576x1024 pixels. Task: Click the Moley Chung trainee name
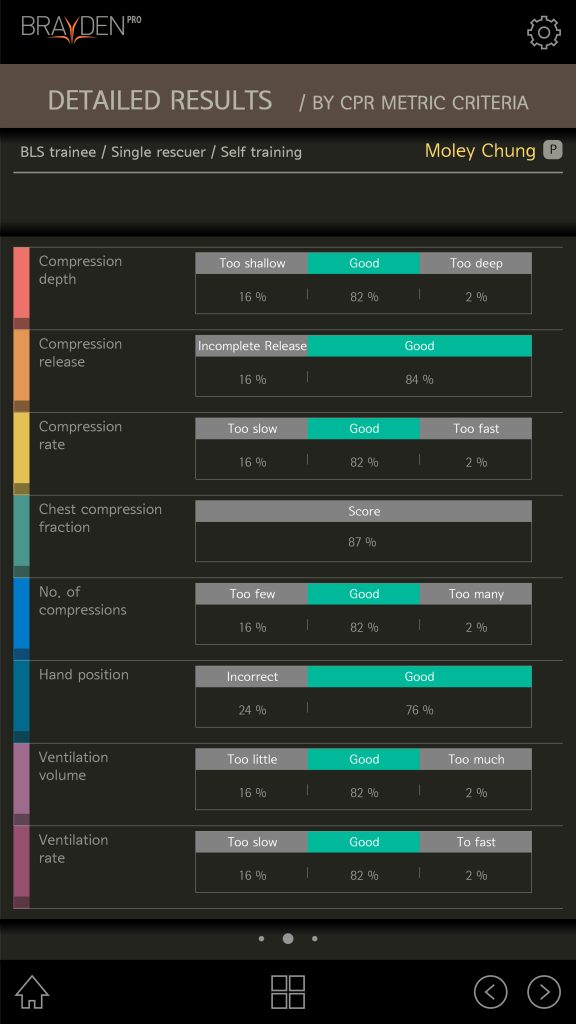[480, 151]
